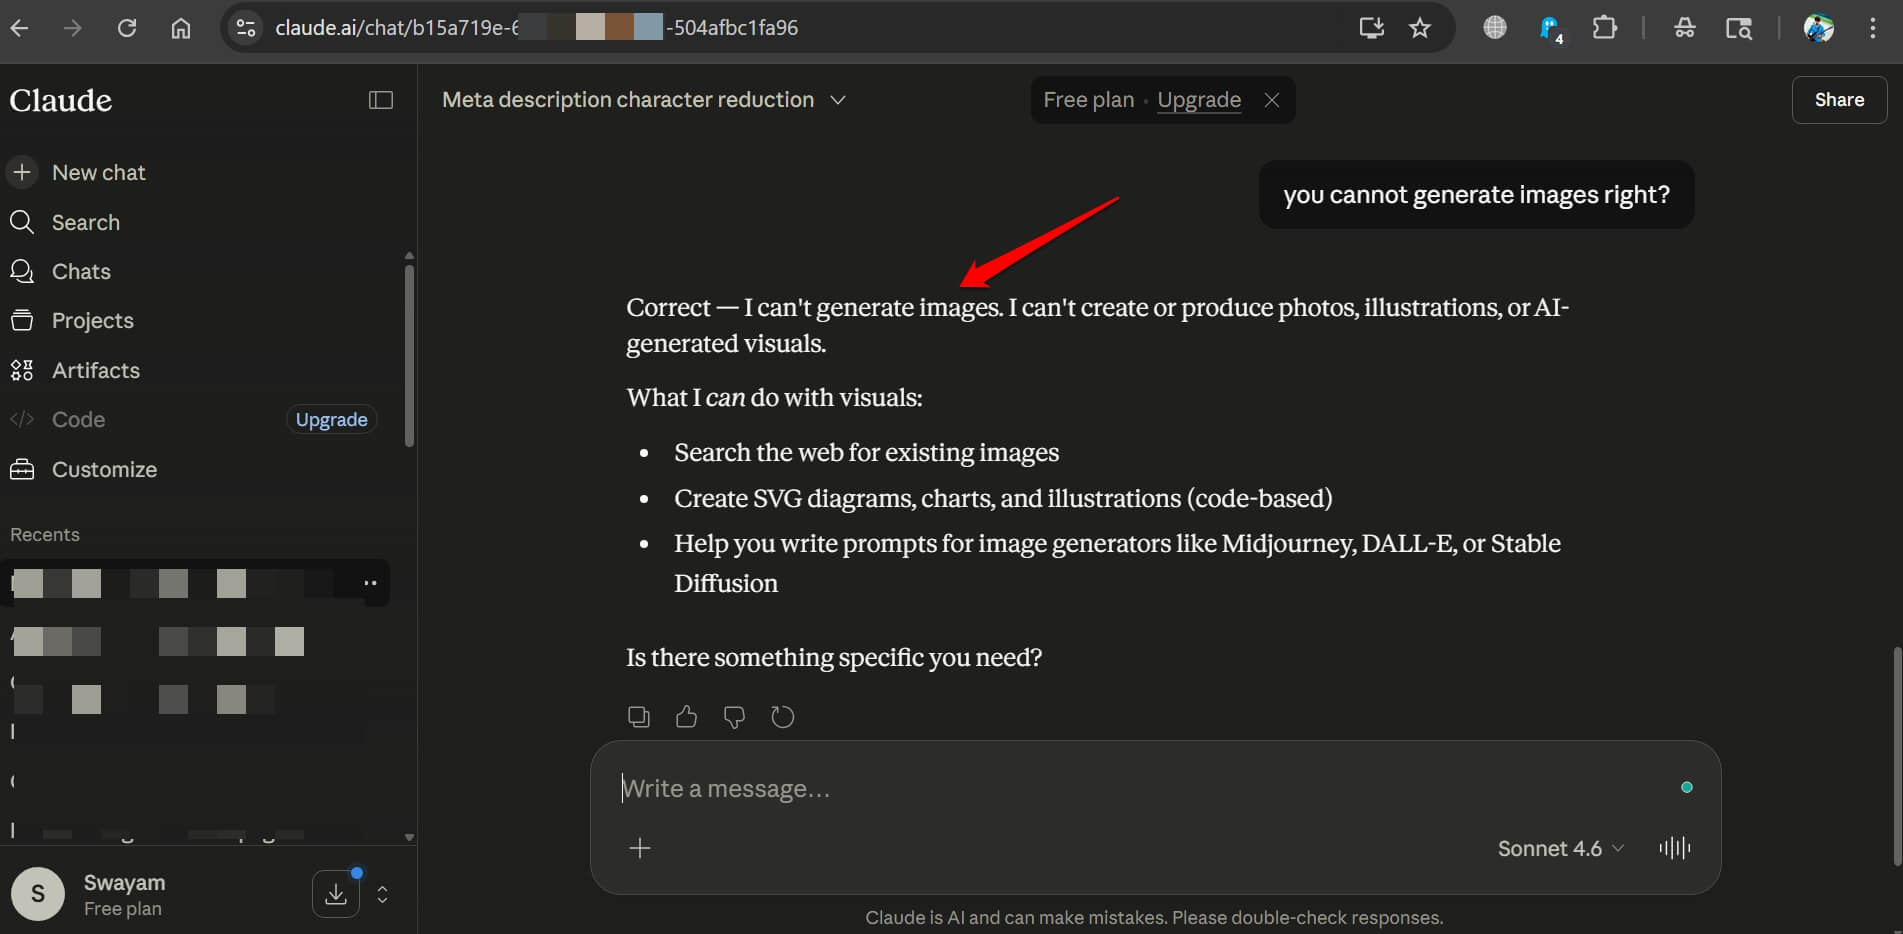
Task: Open the plus attachment menu
Action: pyautogui.click(x=640, y=848)
